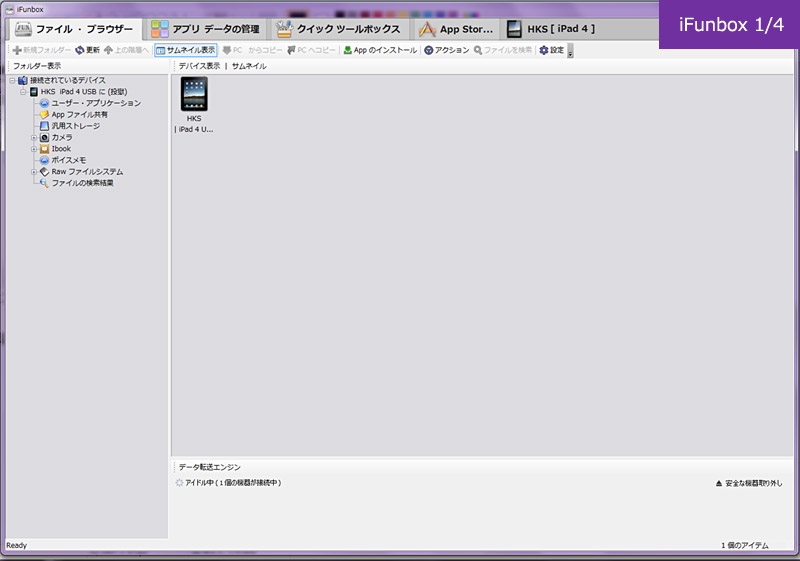Expand the Ibook tree node
Screen dimensions: 800x561
(34, 149)
